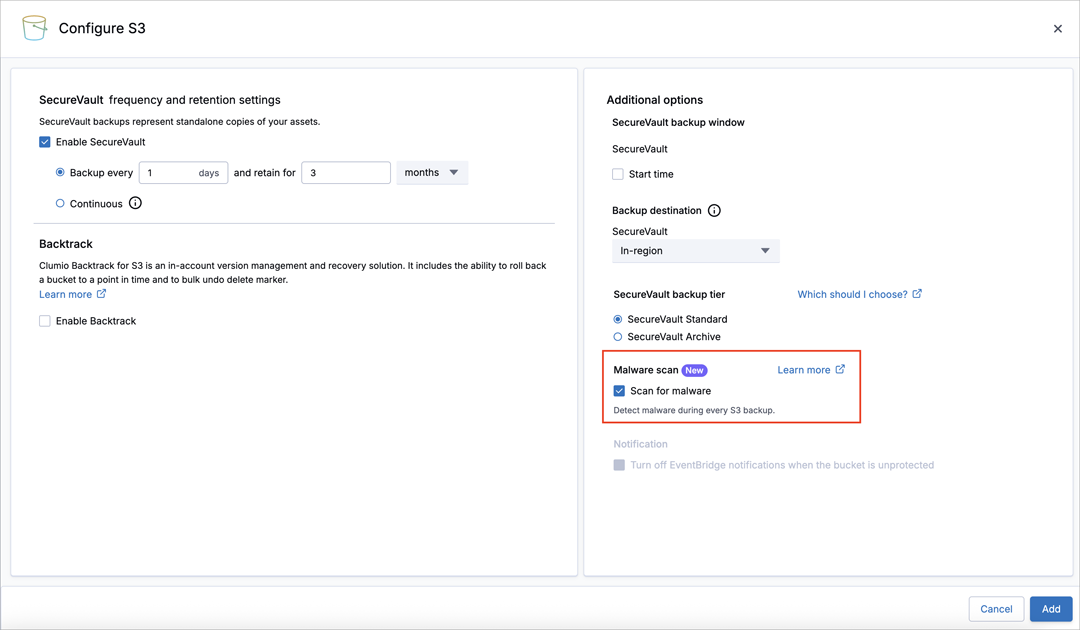Uncheck Enable SecureVault checkbox
Image resolution: width=1080 pixels, height=630 pixels.
click(45, 142)
